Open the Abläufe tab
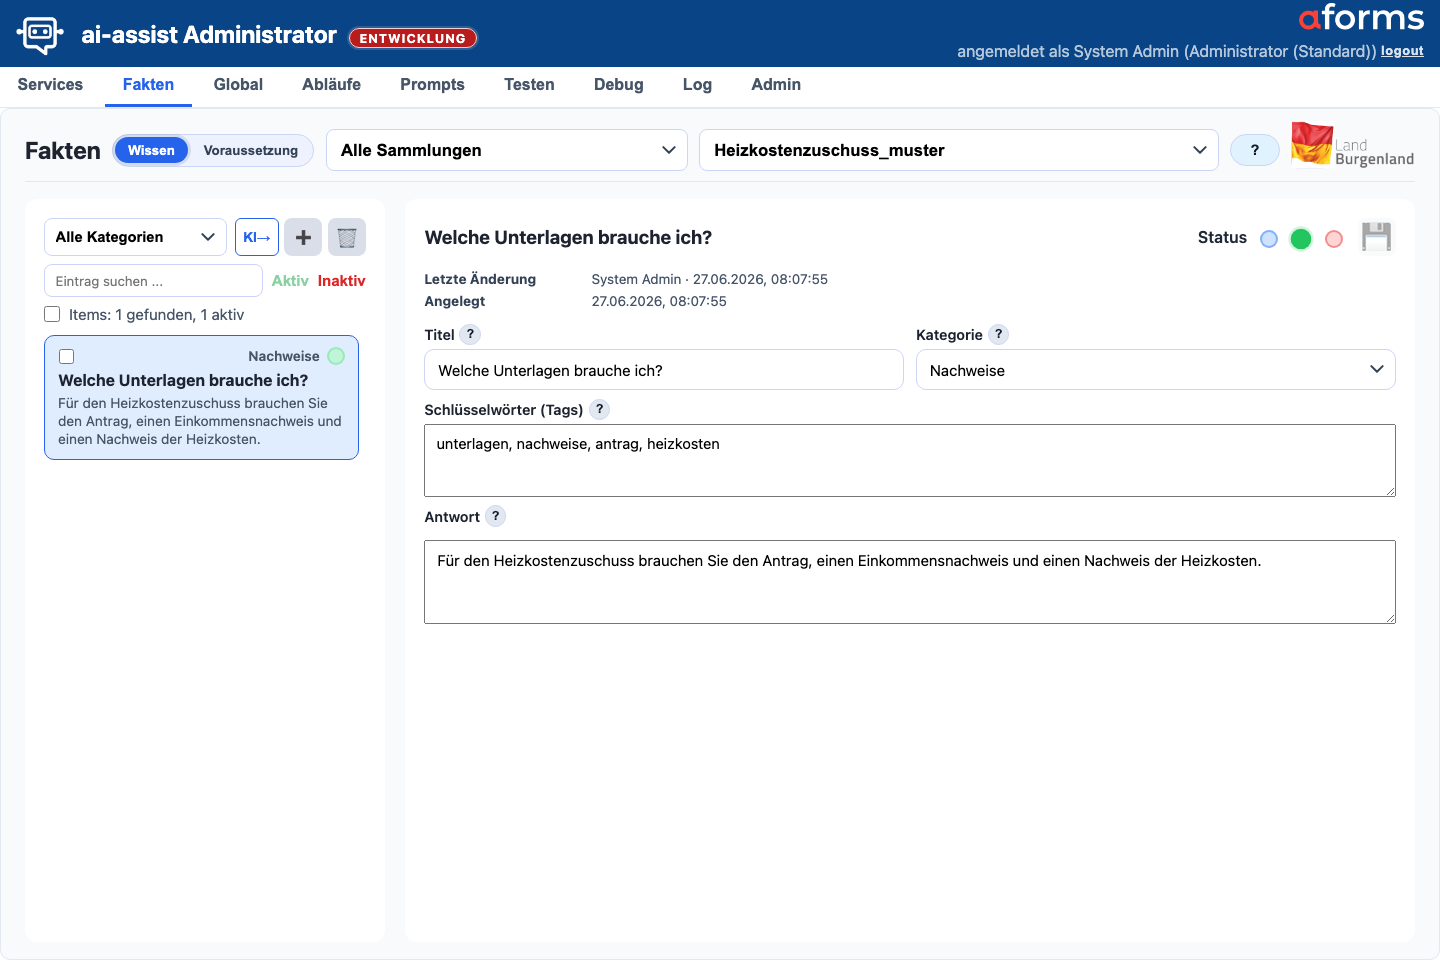The width and height of the screenshot is (1440, 960). (x=331, y=85)
